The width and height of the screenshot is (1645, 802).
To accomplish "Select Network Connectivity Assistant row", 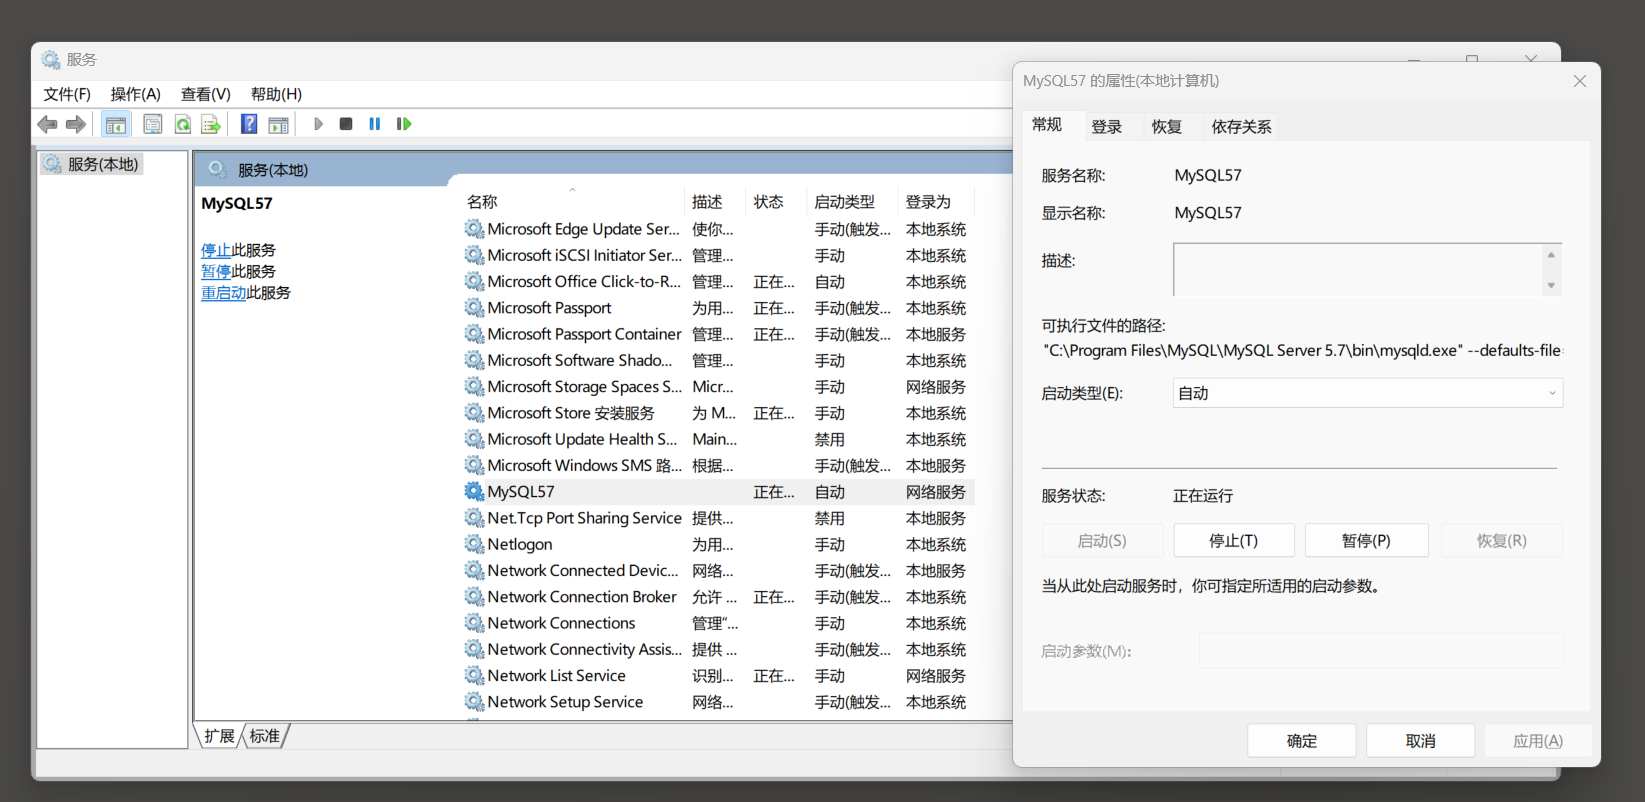I will tap(718, 649).
